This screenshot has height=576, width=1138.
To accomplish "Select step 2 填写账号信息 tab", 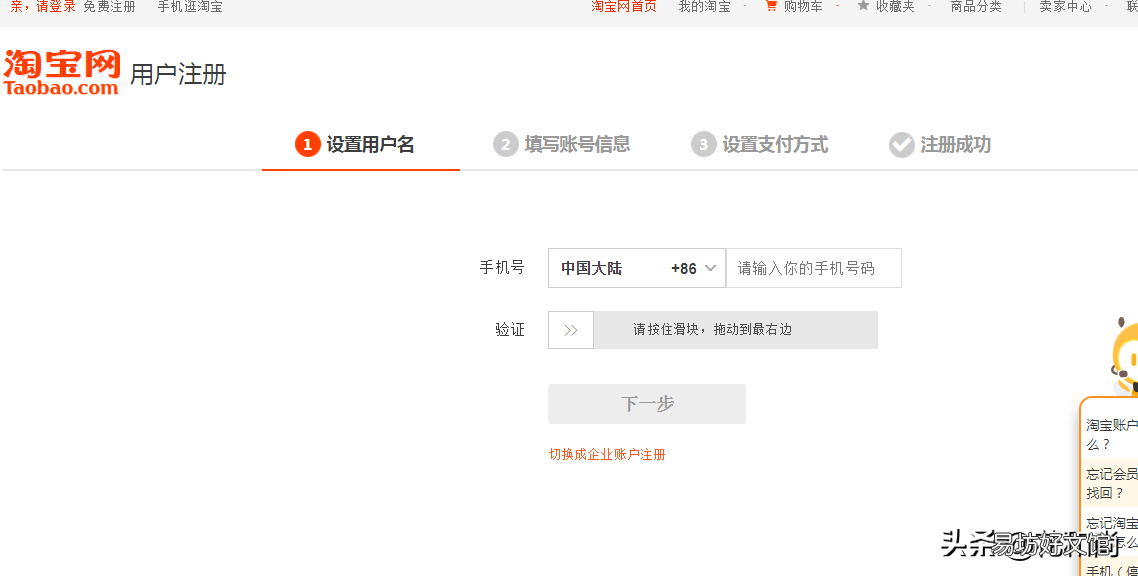I will [561, 144].
